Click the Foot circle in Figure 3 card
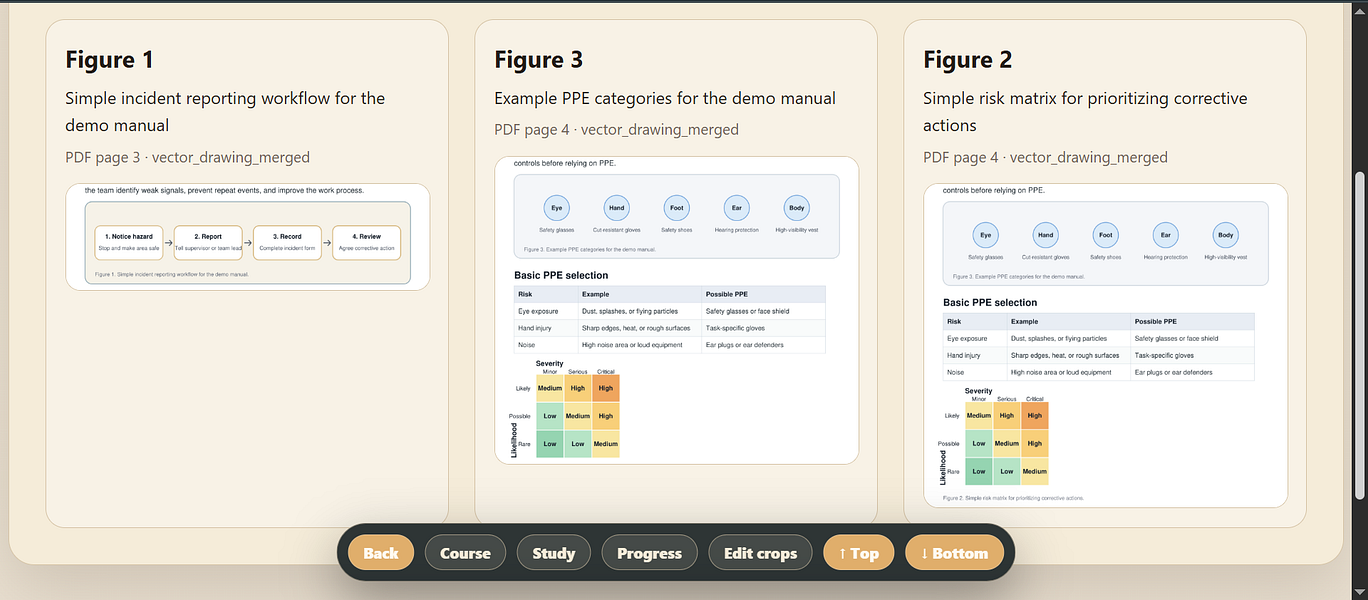 (x=677, y=208)
